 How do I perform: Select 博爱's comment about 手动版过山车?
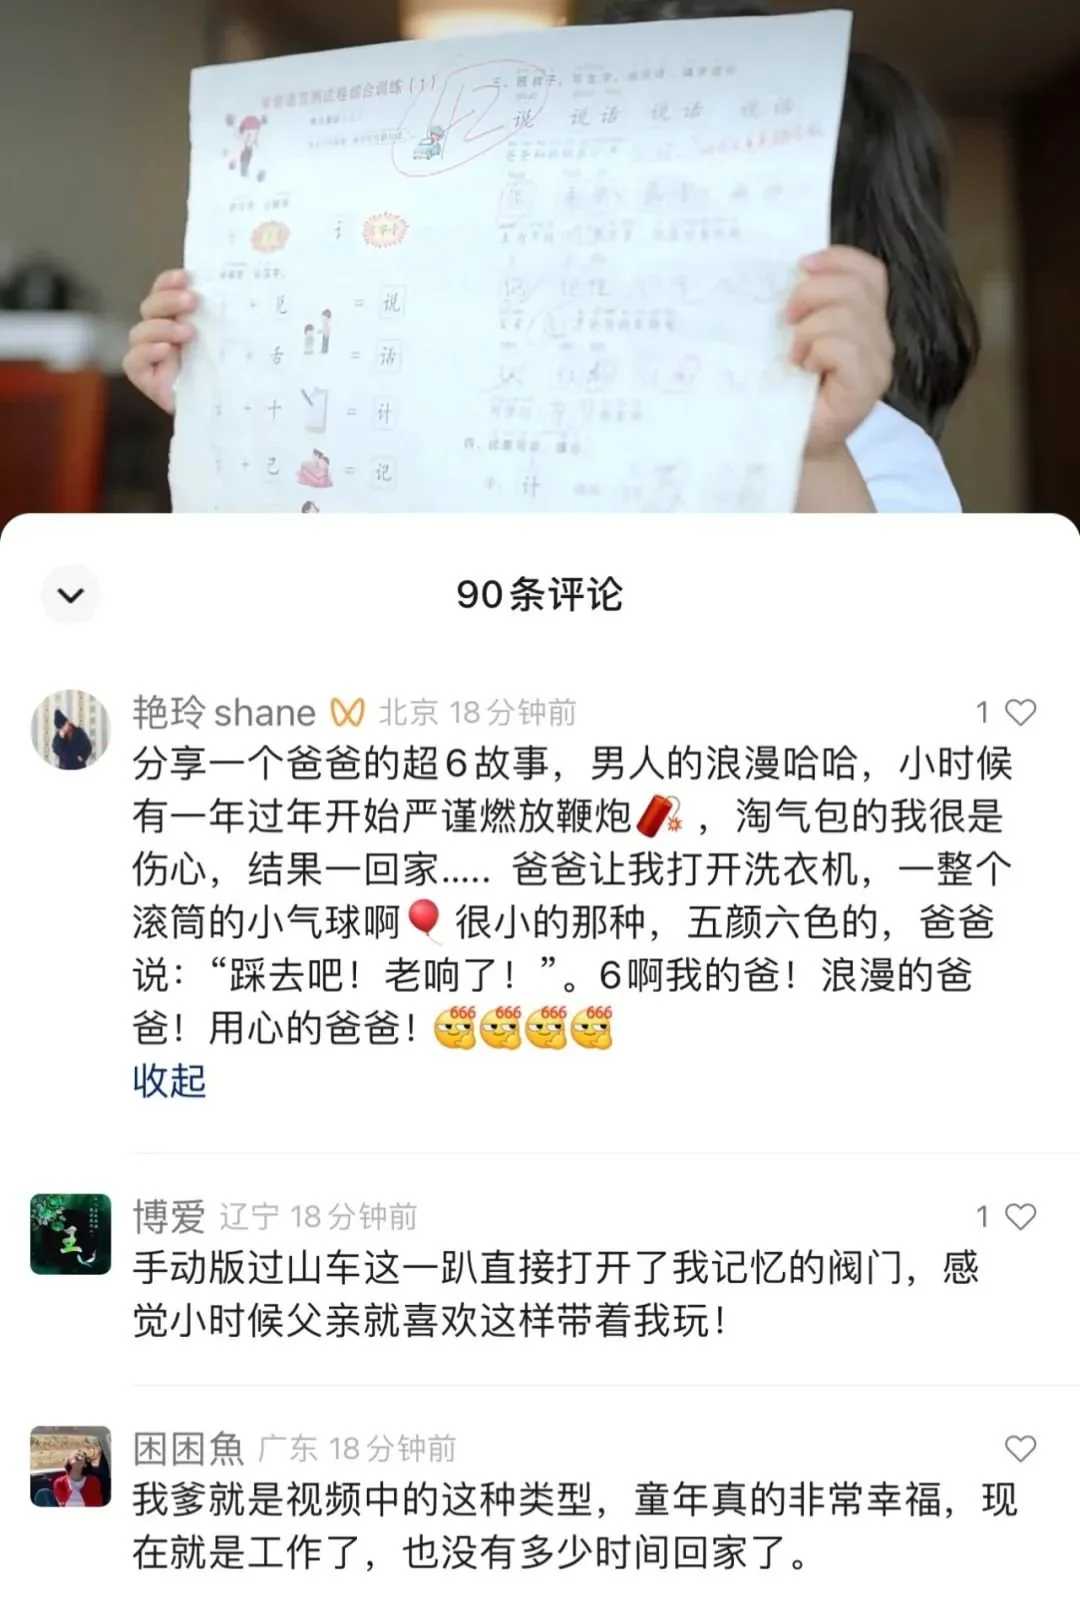[555, 1294]
